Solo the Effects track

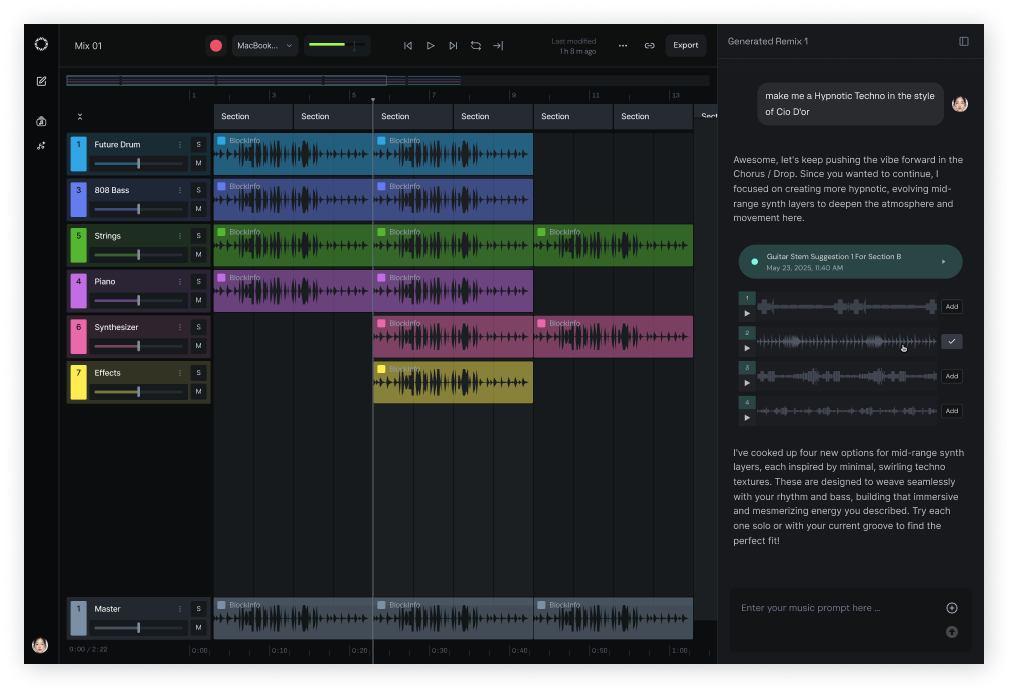point(199,373)
